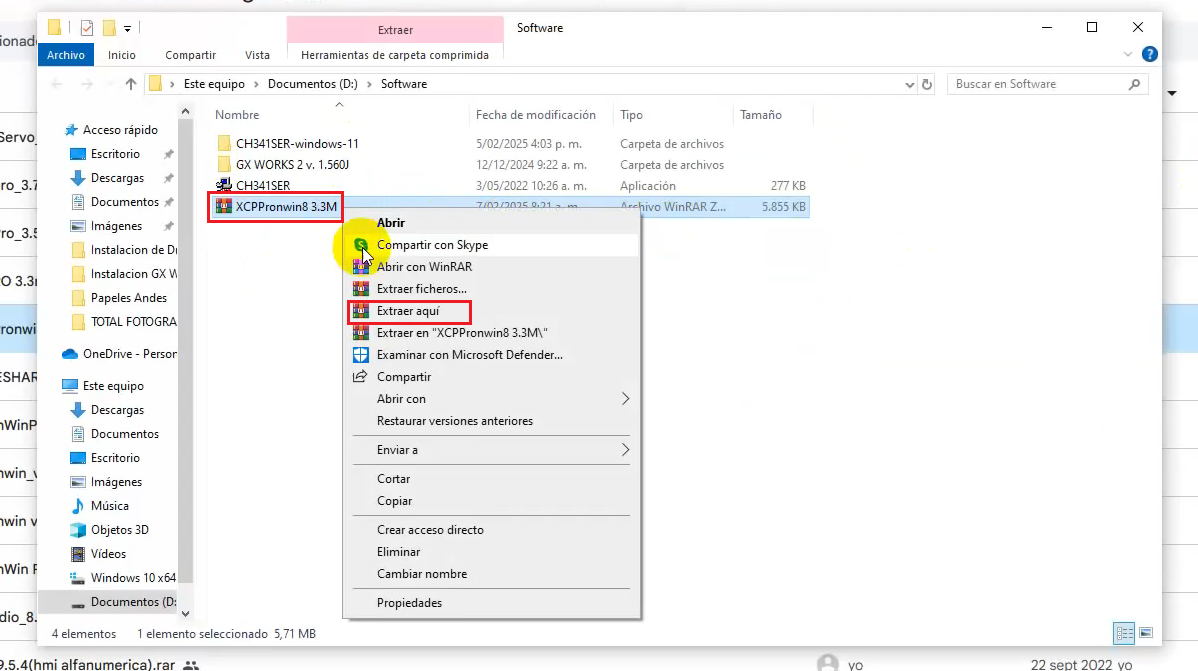
Task: Click the Up one level arrow
Action: (131, 84)
